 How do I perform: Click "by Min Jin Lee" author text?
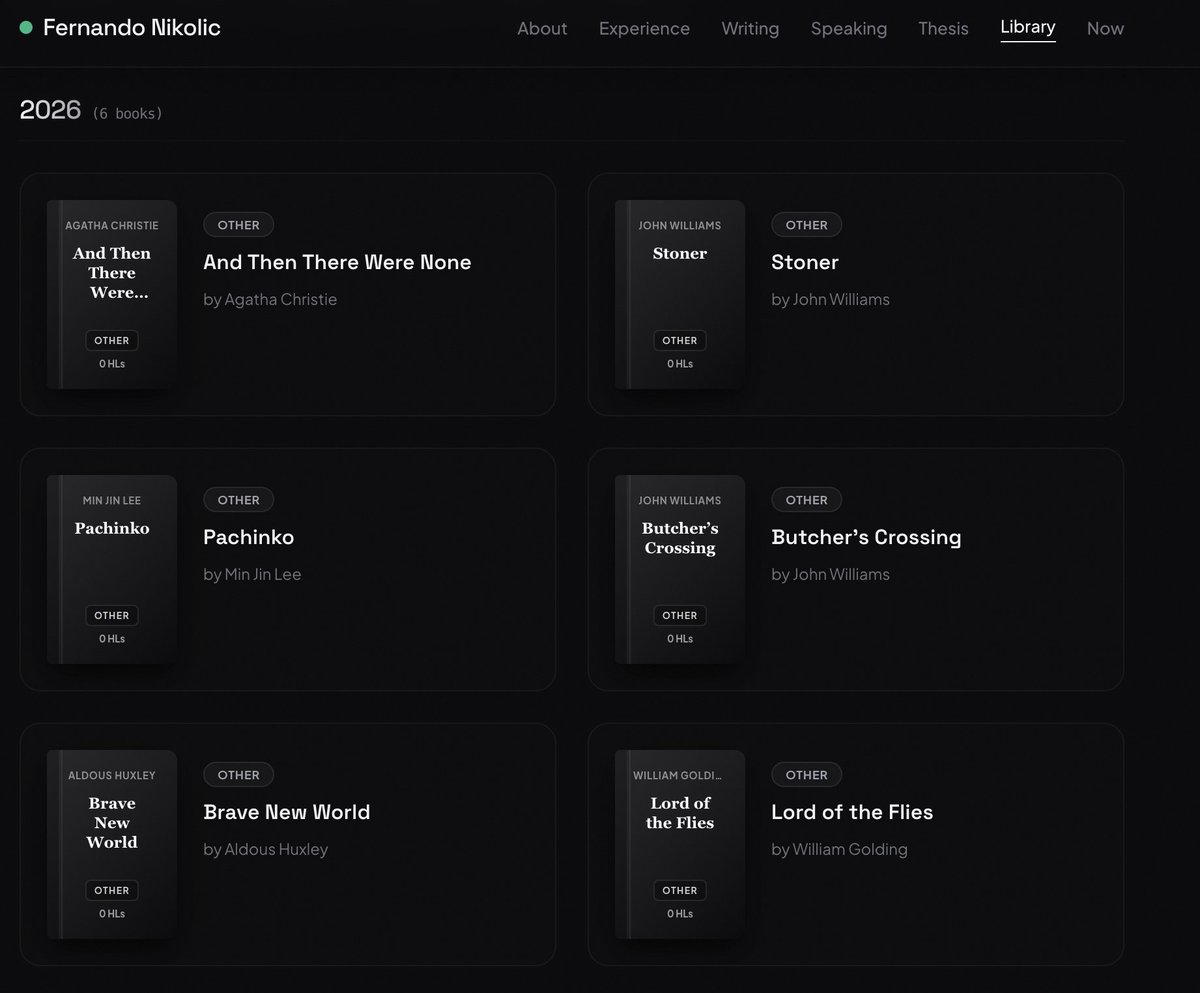click(252, 574)
